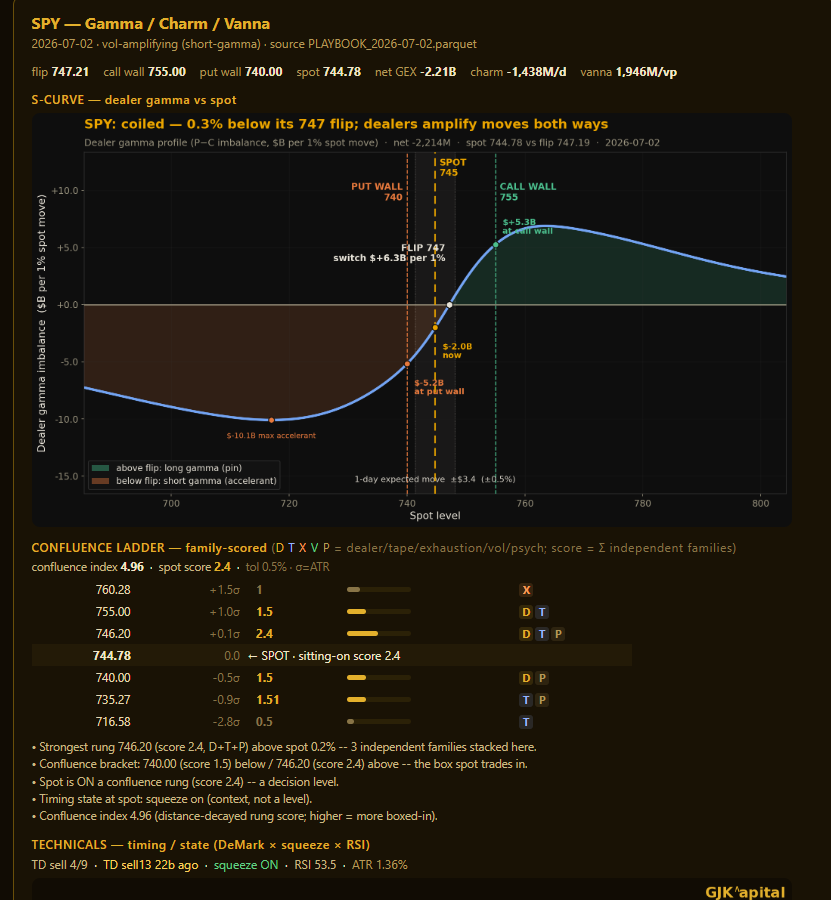Image resolution: width=831 pixels, height=900 pixels.
Task: Click the '$-10.1B max accelerant' label
Action: tap(271, 435)
